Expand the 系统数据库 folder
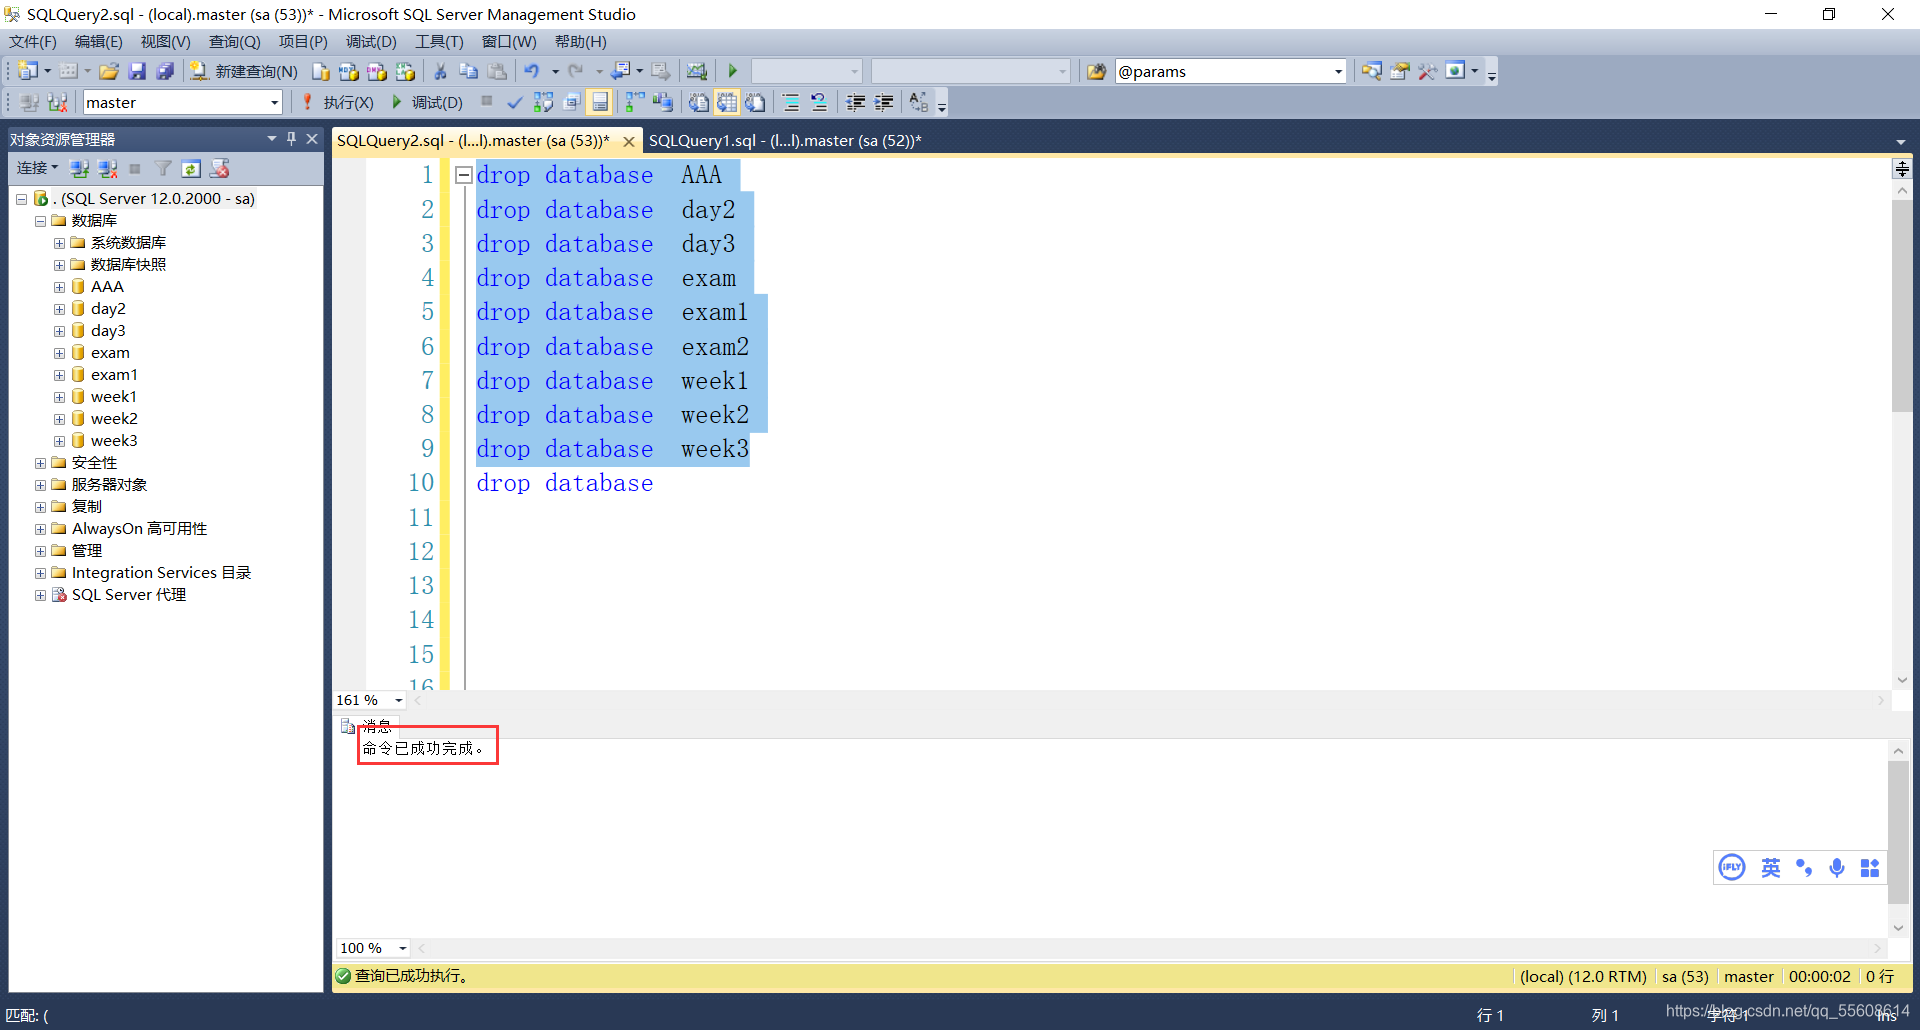The image size is (1920, 1030). (x=59, y=243)
